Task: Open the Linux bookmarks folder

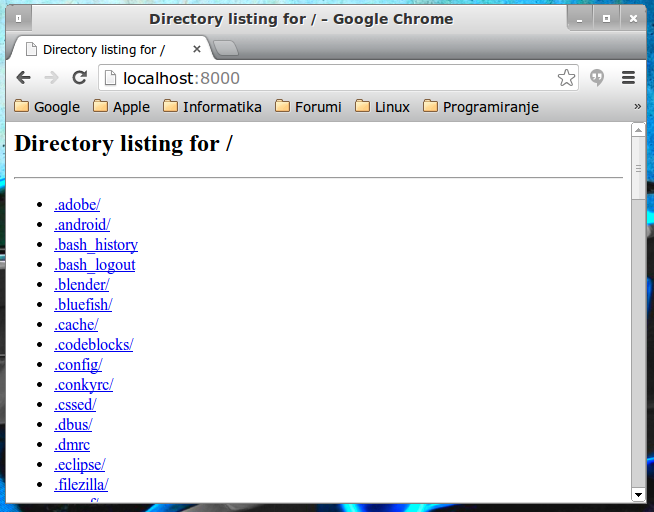Action: click(382, 107)
